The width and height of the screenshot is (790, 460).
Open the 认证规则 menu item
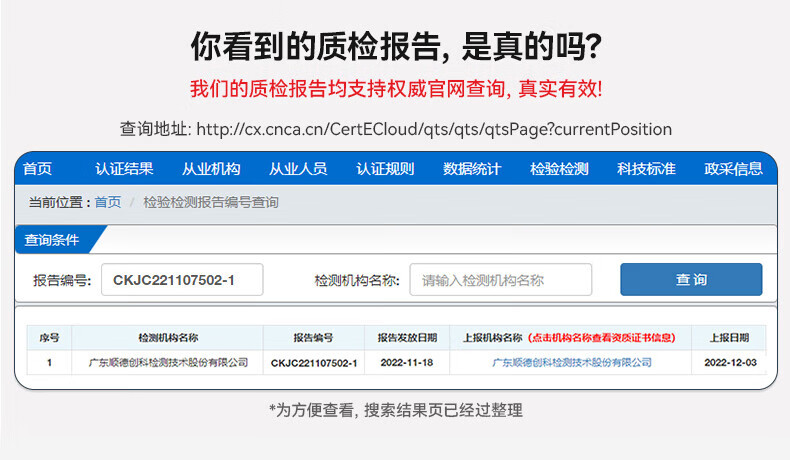(385, 169)
